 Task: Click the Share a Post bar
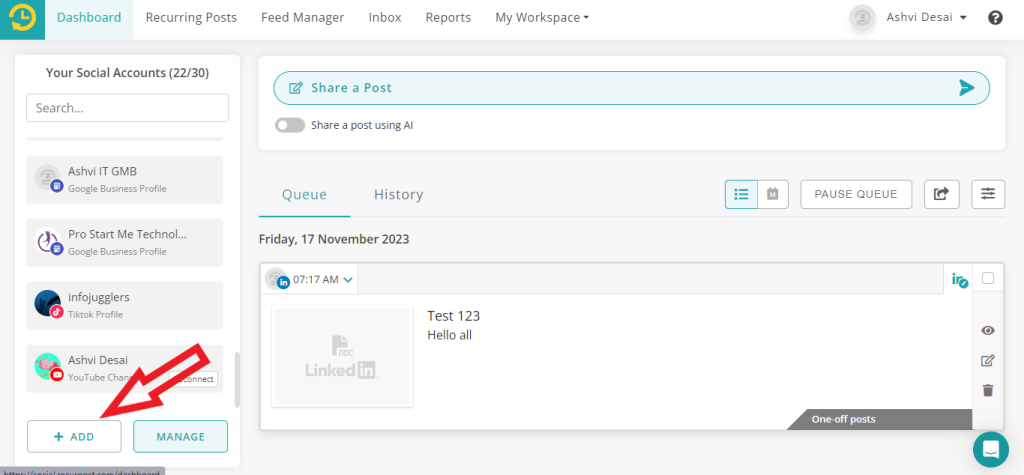click(x=632, y=88)
